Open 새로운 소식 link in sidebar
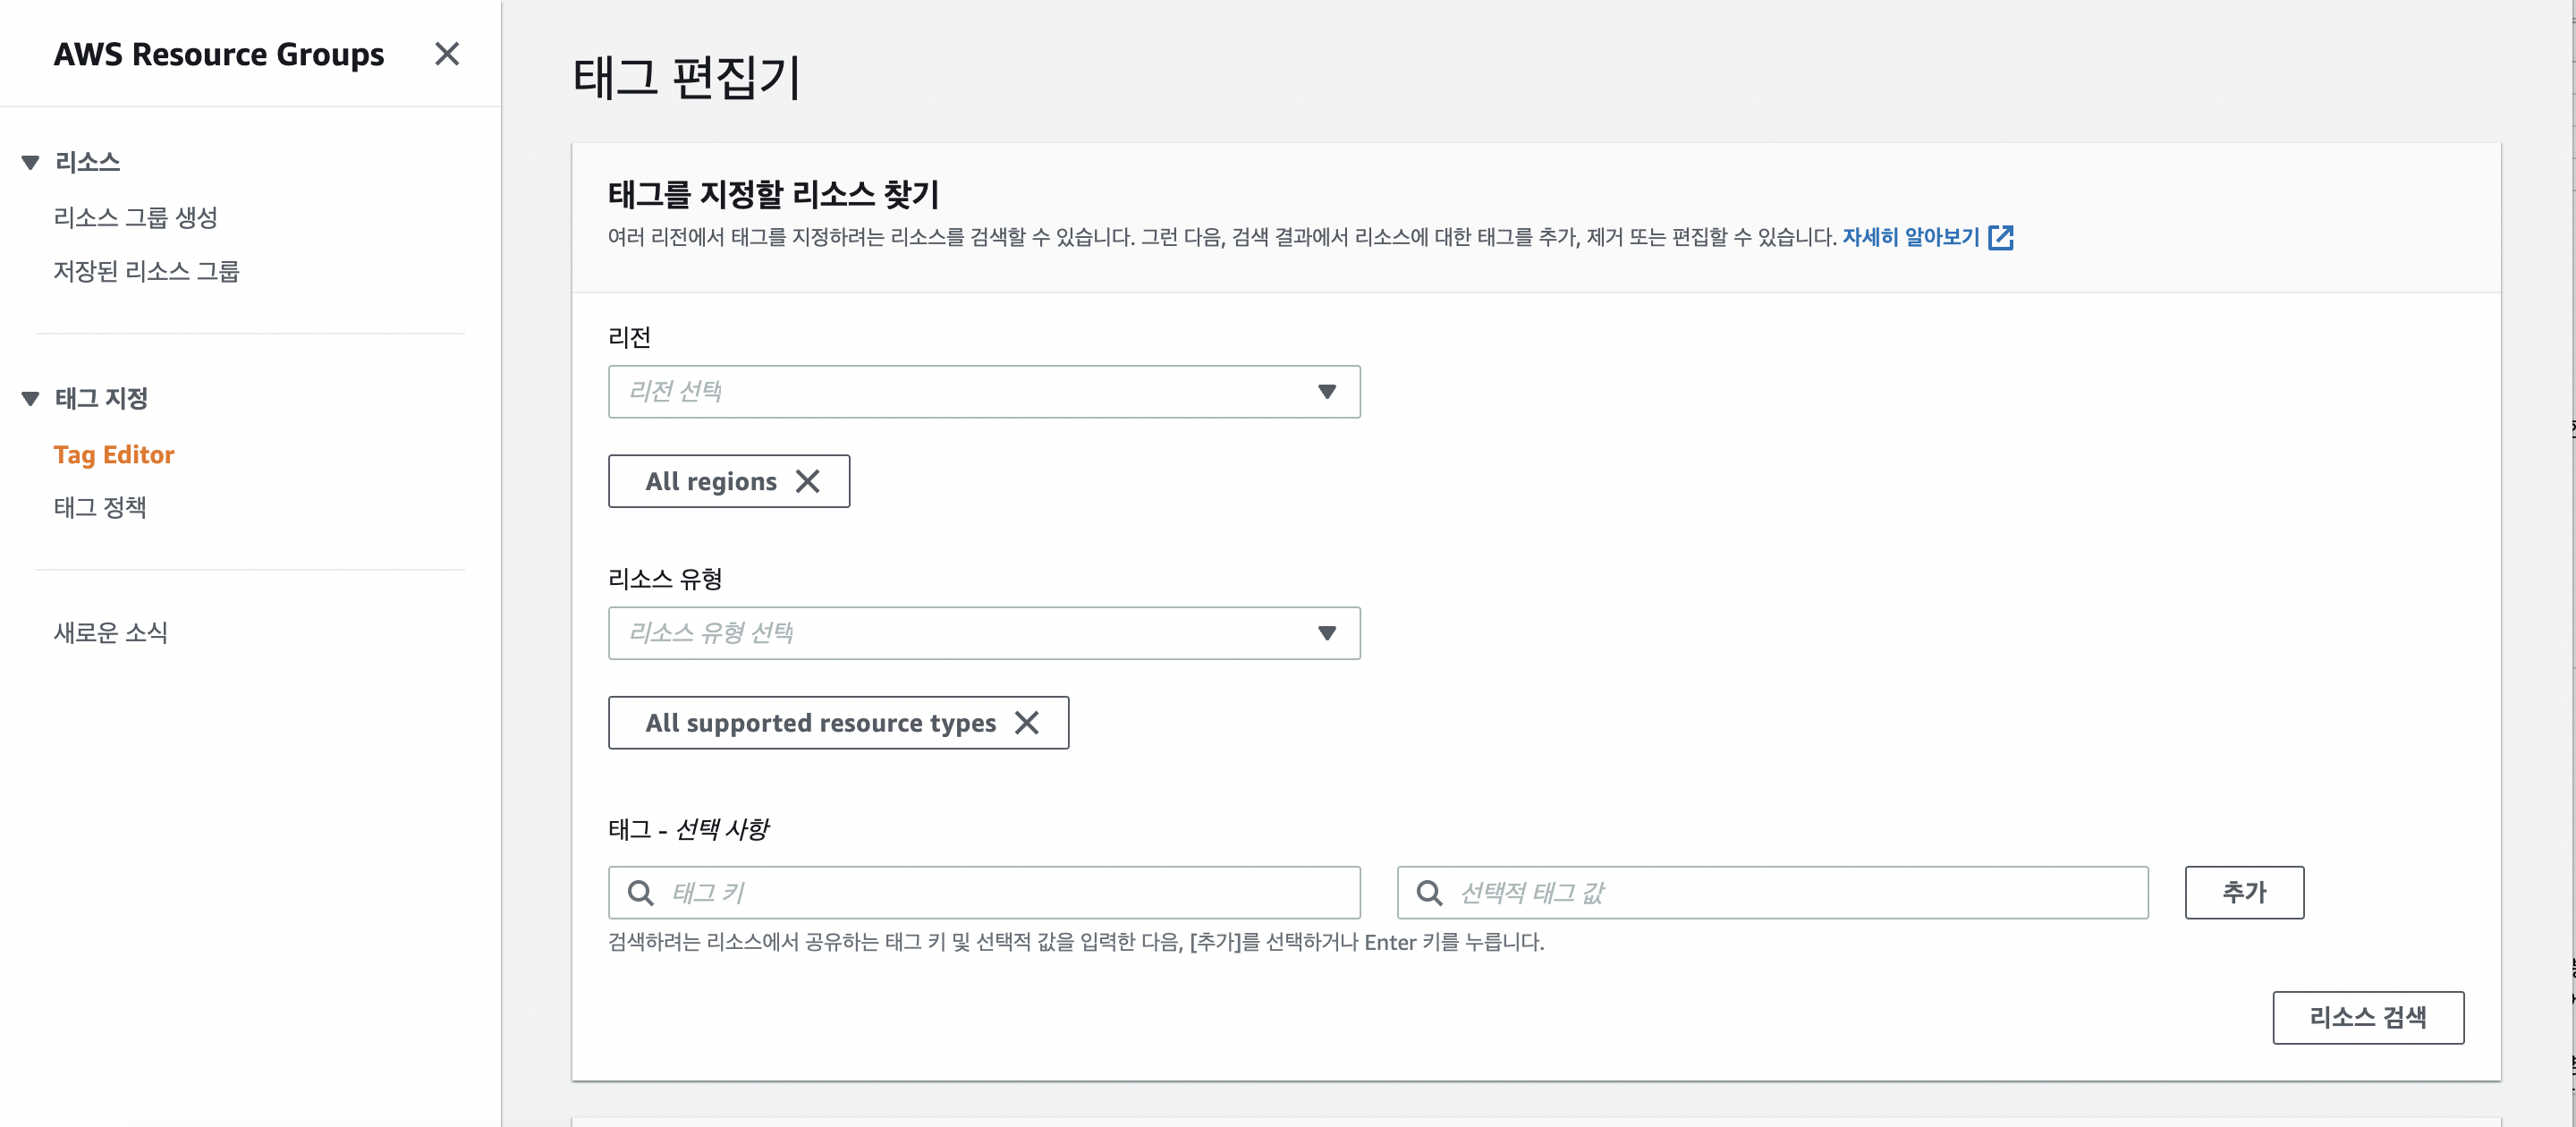 coord(110,632)
